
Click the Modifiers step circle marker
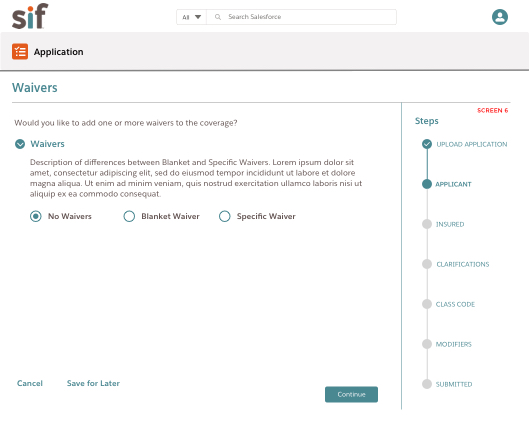point(427,344)
